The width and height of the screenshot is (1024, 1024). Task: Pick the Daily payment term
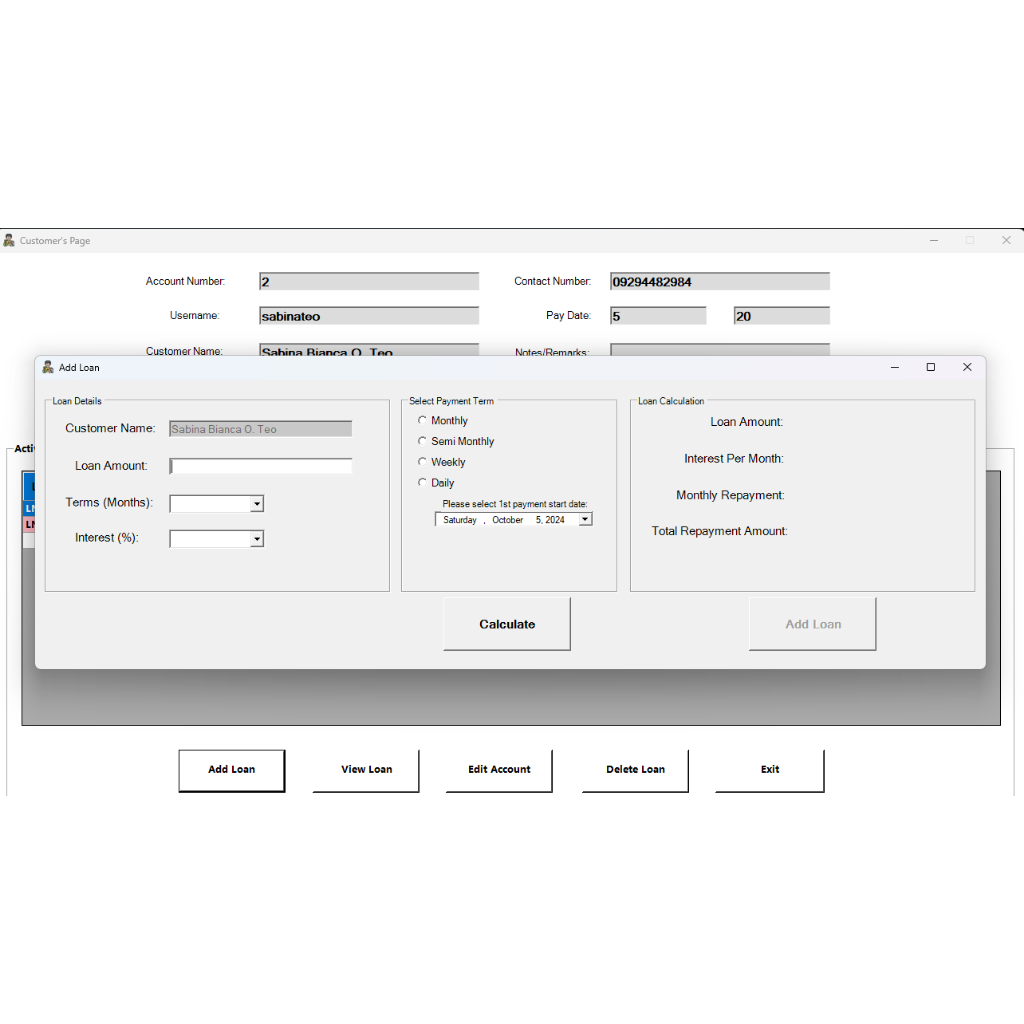click(x=422, y=483)
